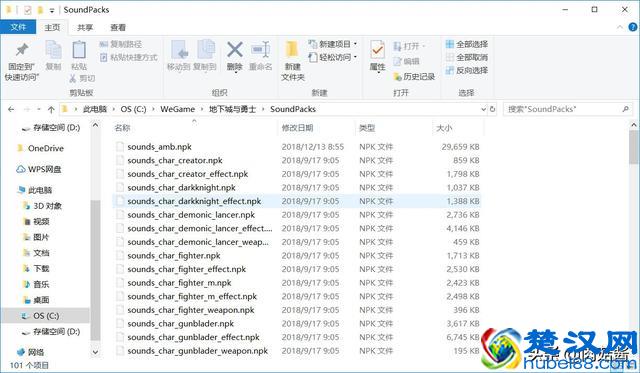Viewport: 640px width, 373px height.
Task: Open the Move to tool
Action: click(179, 55)
